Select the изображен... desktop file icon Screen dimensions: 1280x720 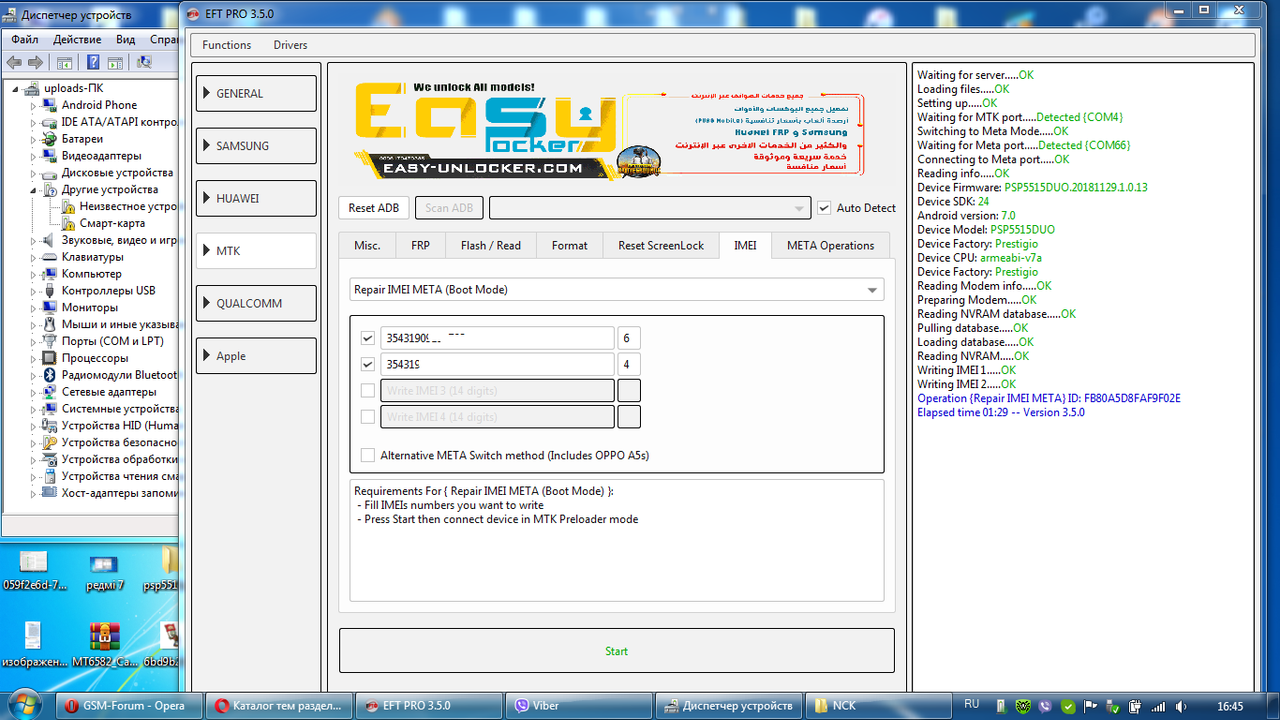pos(33,636)
